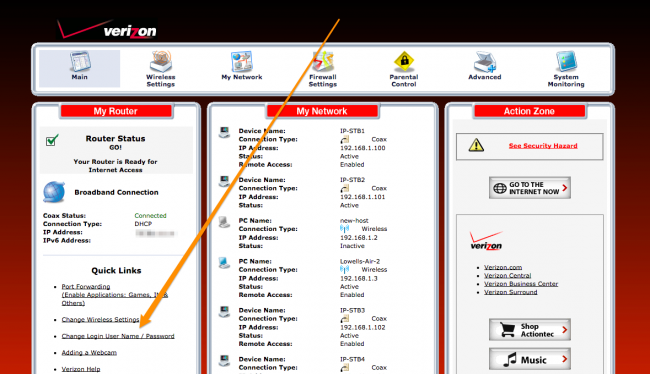
Task: Click the Broadband Connection label
Action: (x=116, y=192)
